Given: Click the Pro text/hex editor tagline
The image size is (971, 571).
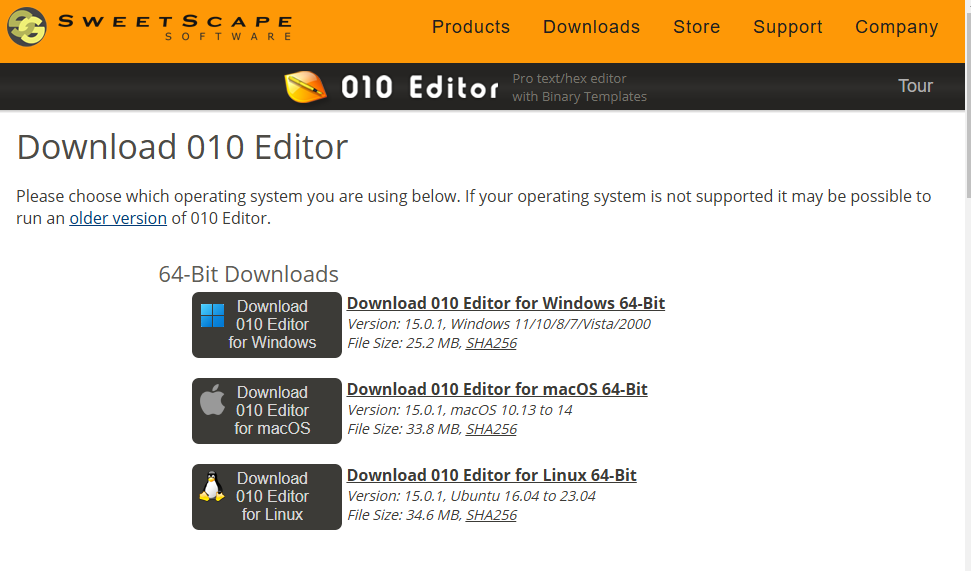Looking at the screenshot, I should tap(579, 87).
